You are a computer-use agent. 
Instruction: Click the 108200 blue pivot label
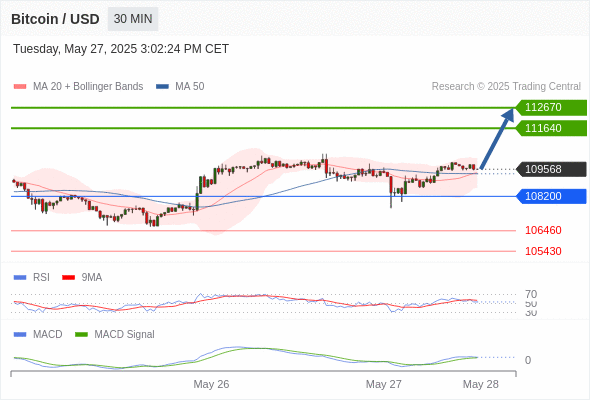tap(551, 196)
